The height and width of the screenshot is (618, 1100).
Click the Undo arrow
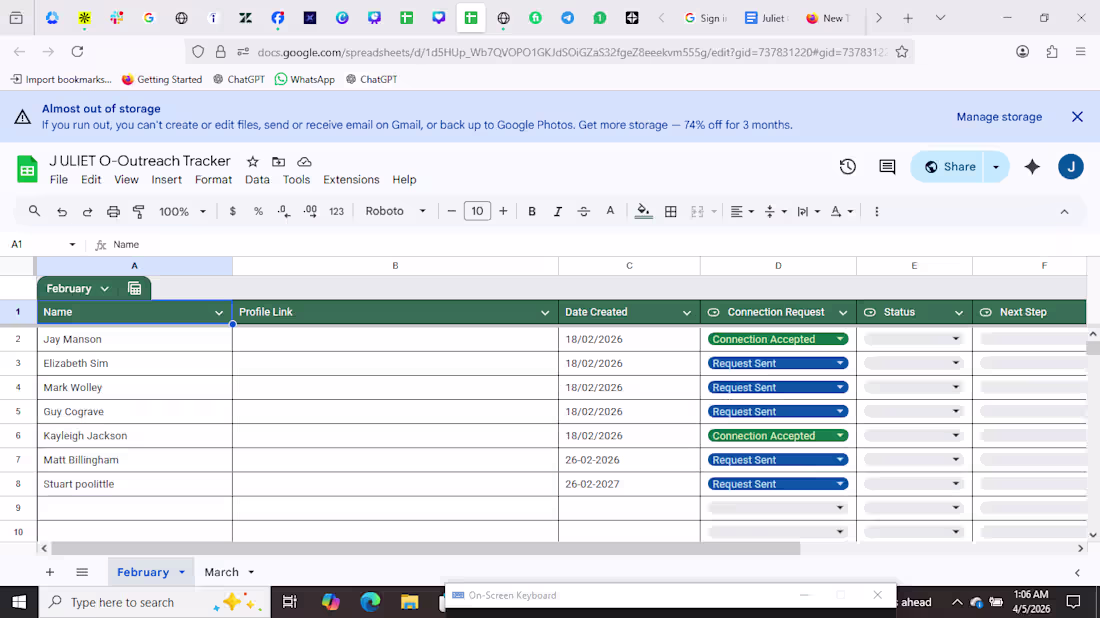point(62,212)
